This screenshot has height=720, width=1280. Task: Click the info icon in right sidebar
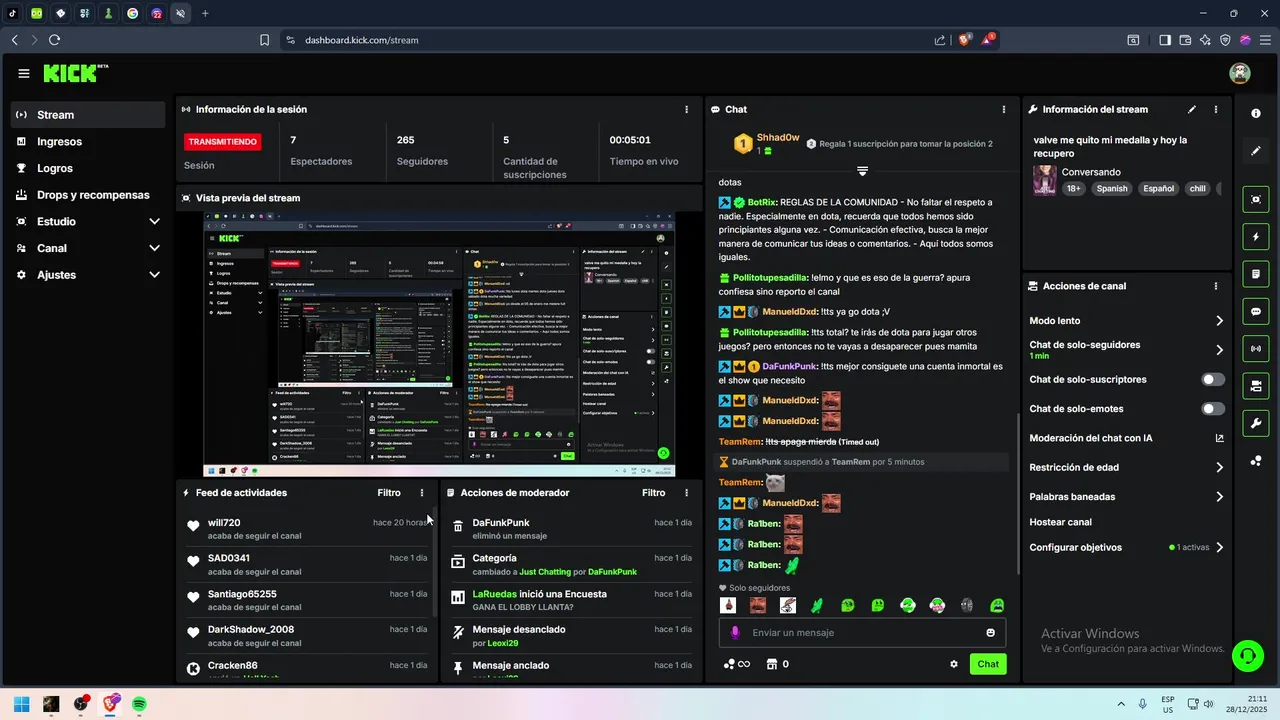tap(1256, 114)
